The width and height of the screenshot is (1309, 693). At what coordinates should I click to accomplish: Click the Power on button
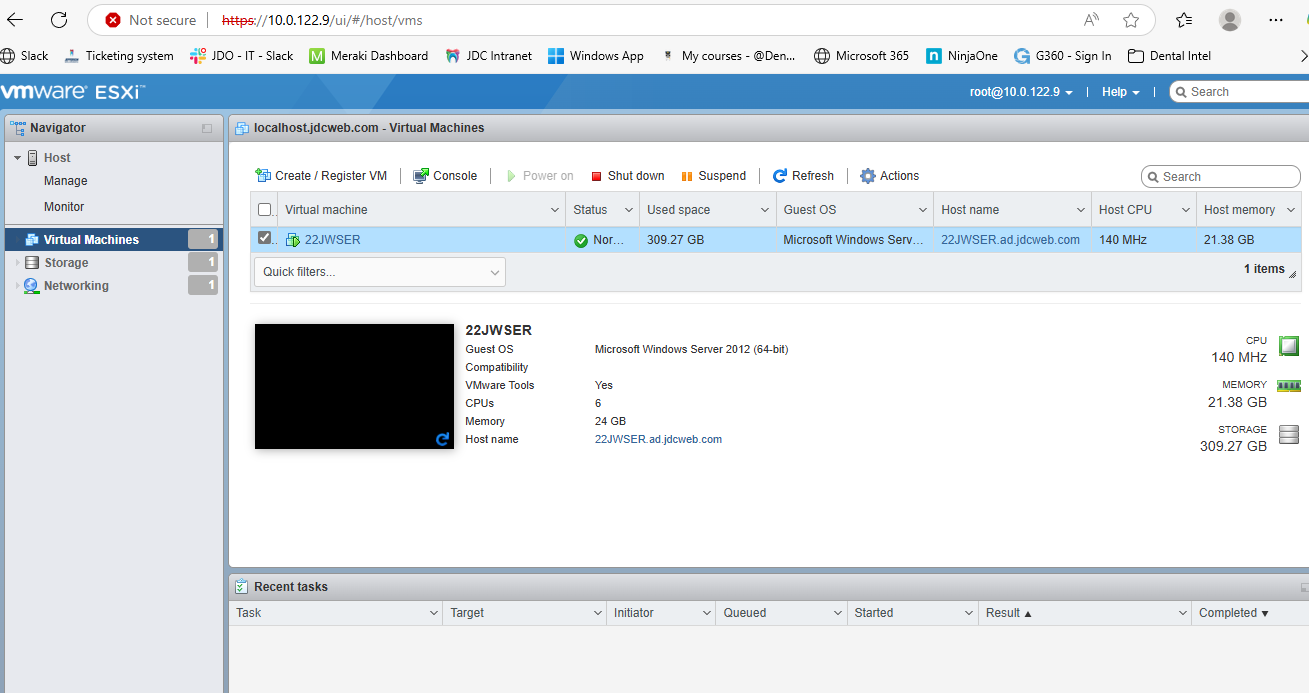540,176
